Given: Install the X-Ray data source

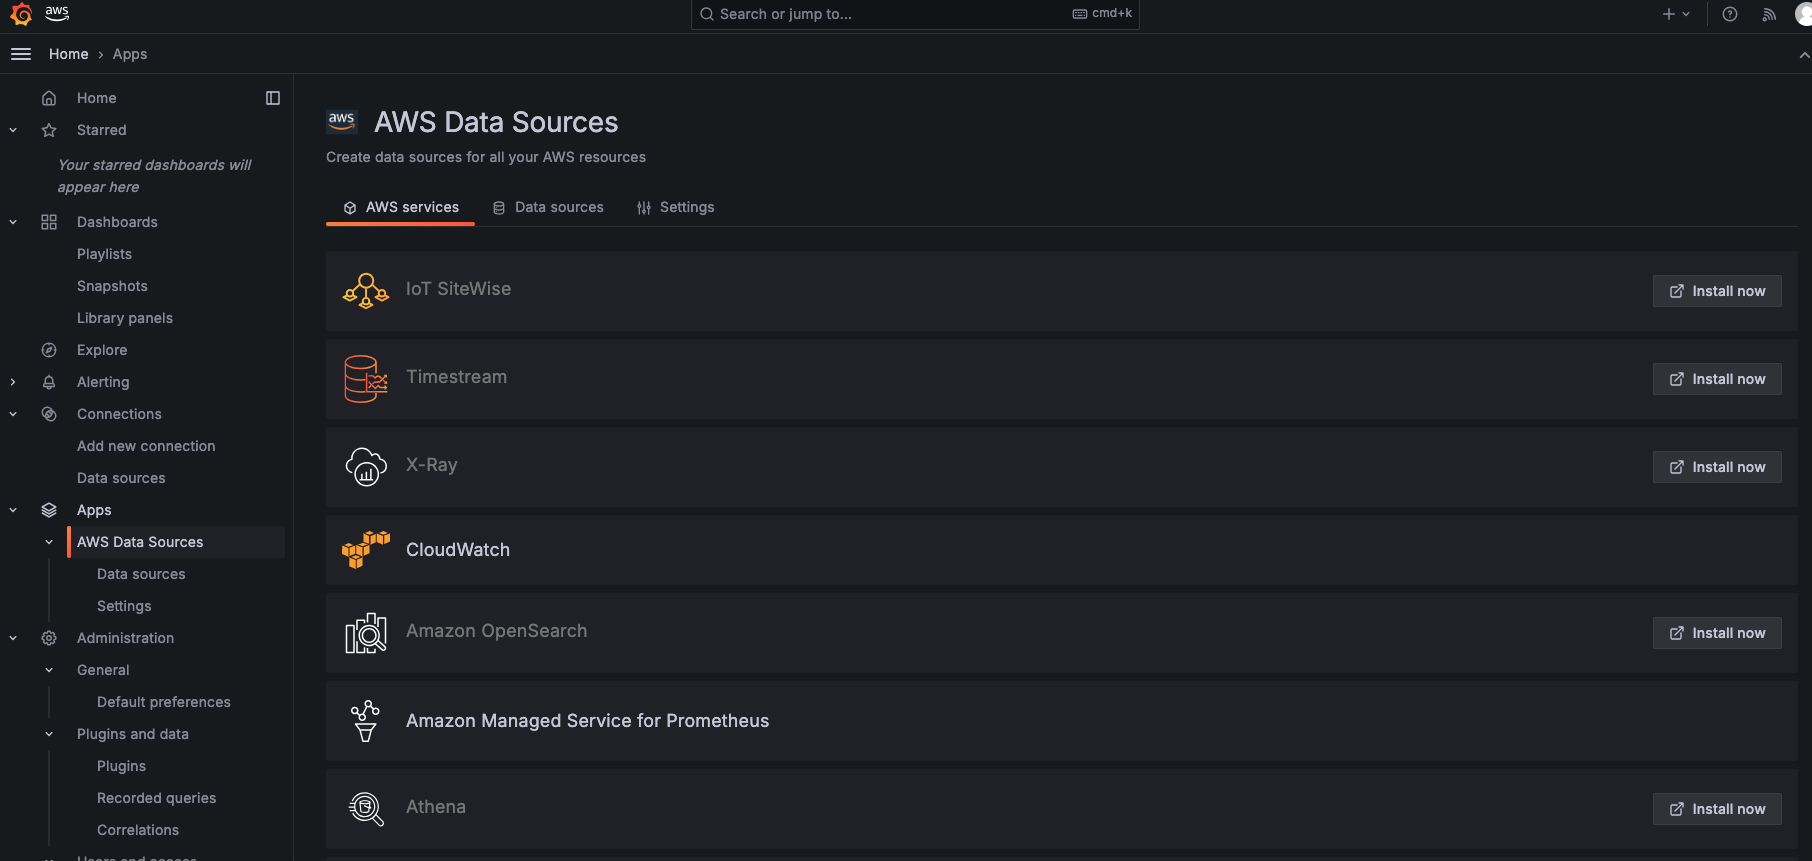Looking at the screenshot, I should [x=1717, y=467].
